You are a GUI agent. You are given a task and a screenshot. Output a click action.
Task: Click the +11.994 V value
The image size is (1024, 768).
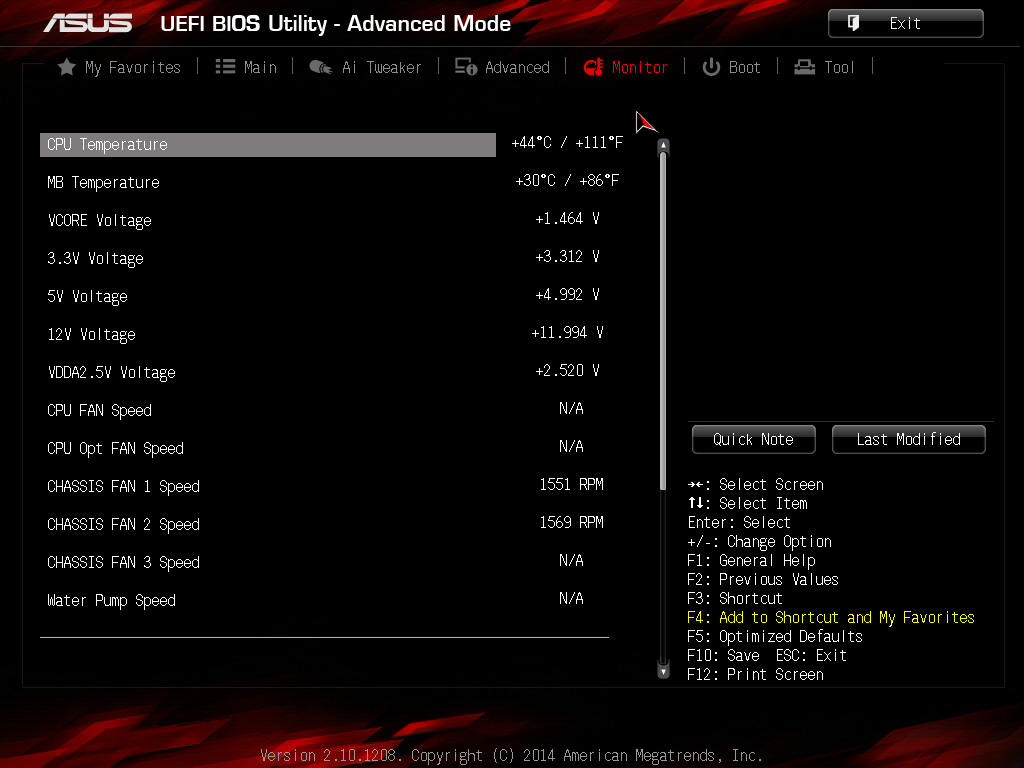567,332
